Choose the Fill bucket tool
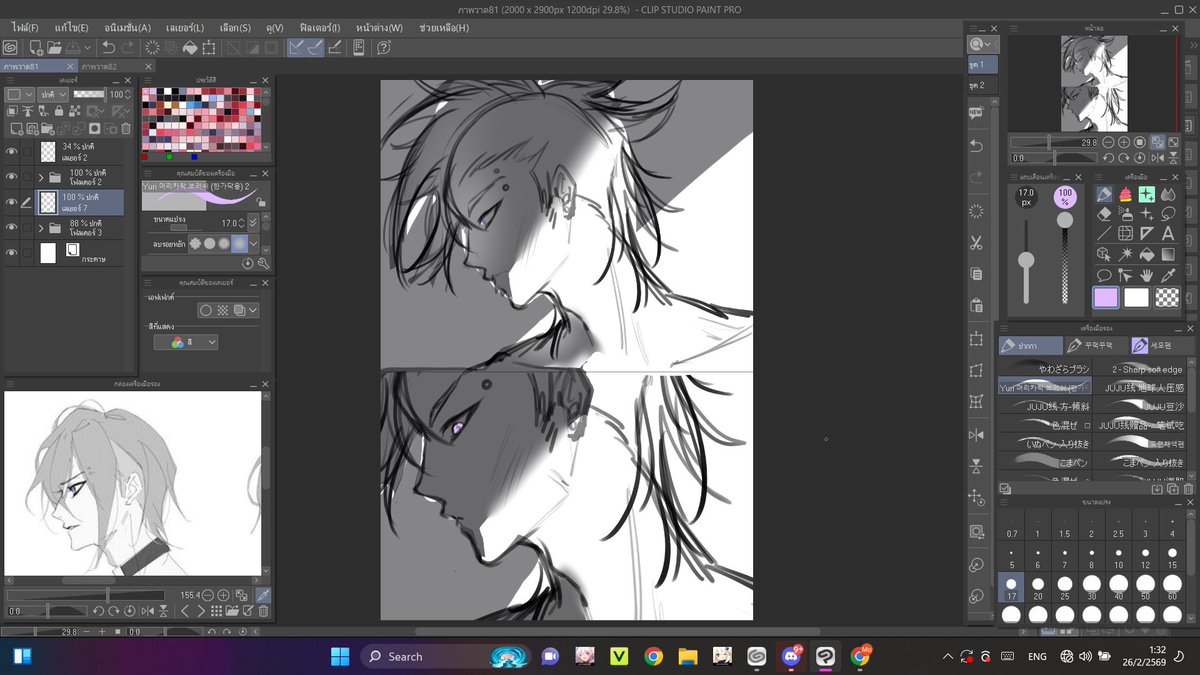The image size is (1200, 675). (x=1146, y=254)
